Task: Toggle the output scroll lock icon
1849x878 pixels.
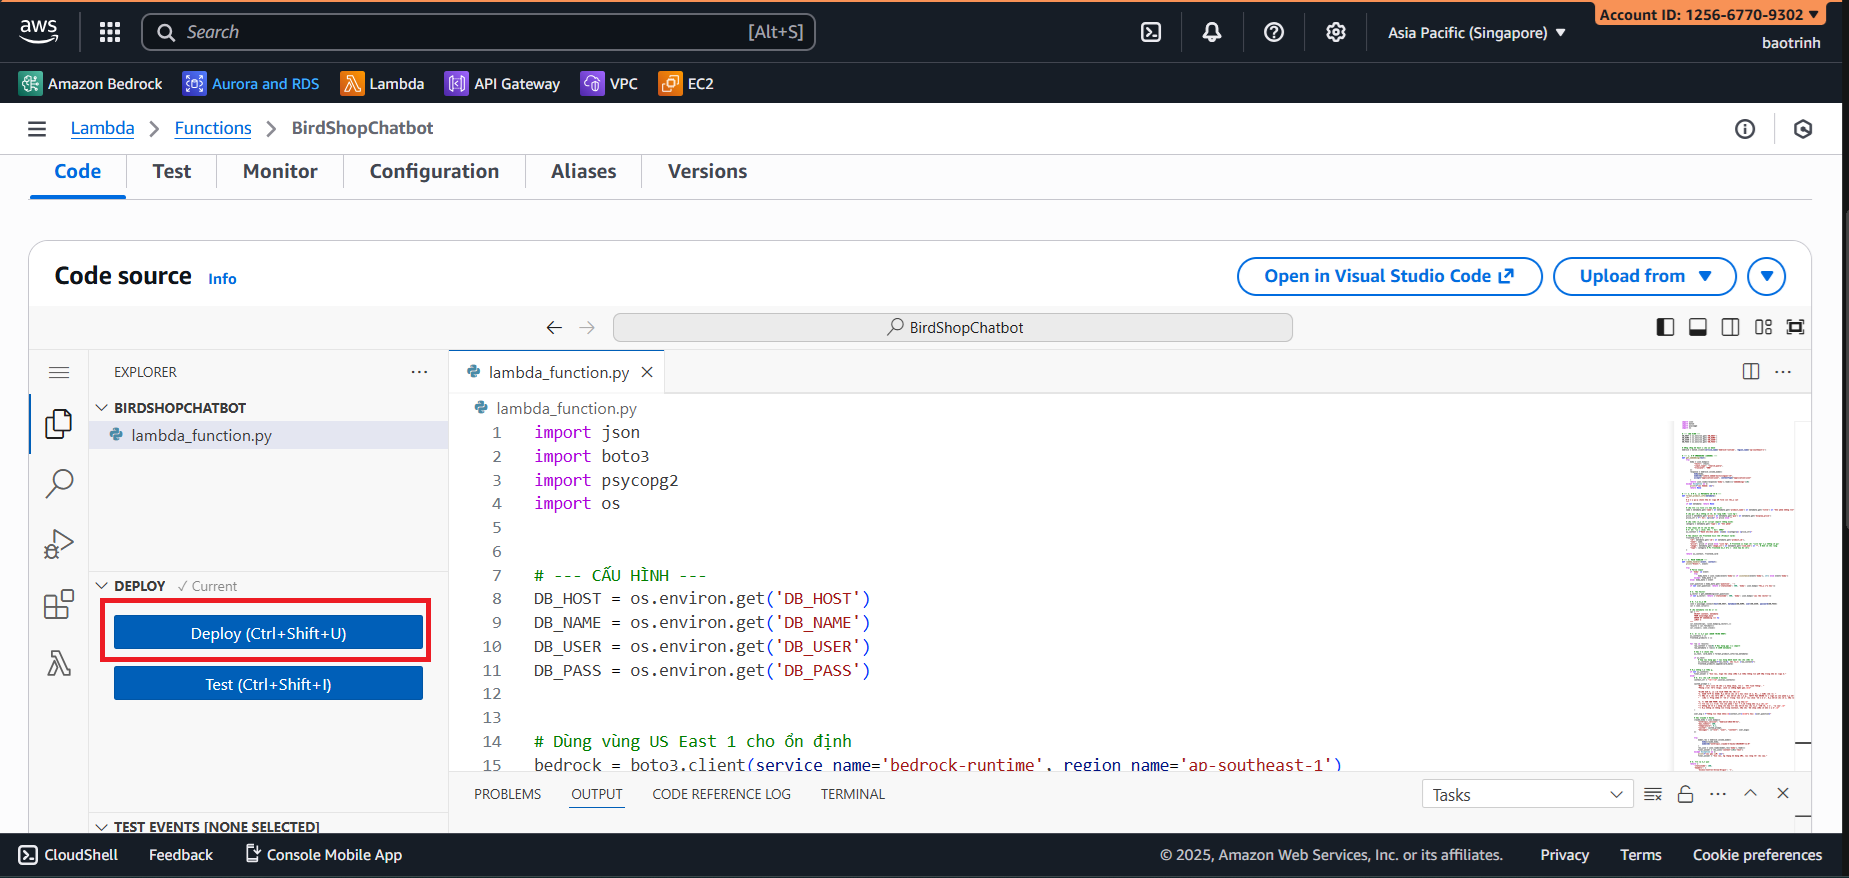Action: (x=1685, y=794)
